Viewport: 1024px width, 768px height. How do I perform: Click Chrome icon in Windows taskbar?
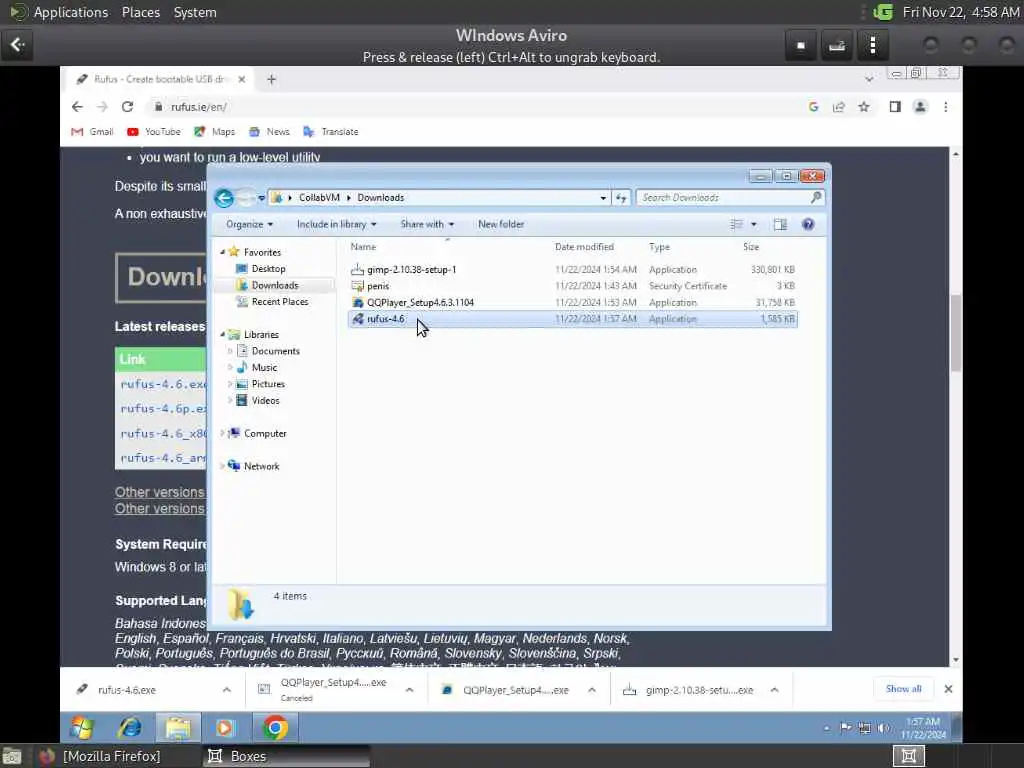pos(275,728)
